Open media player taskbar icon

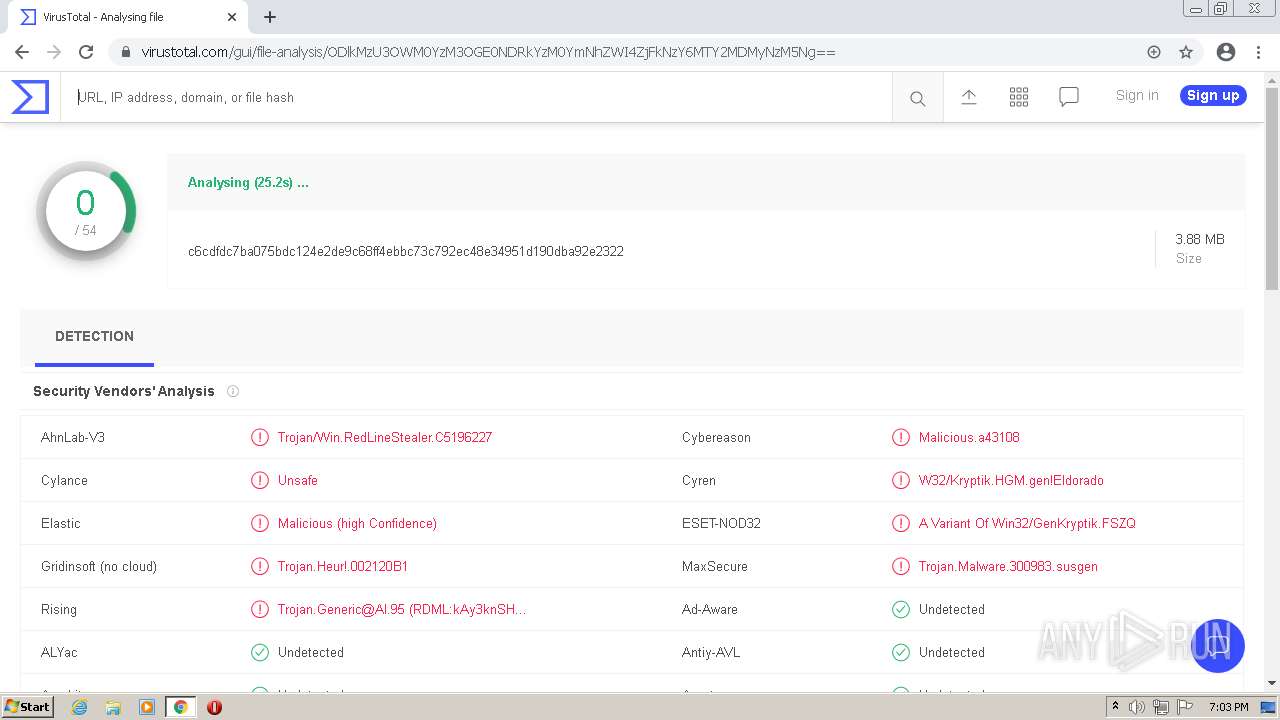[x=147, y=707]
